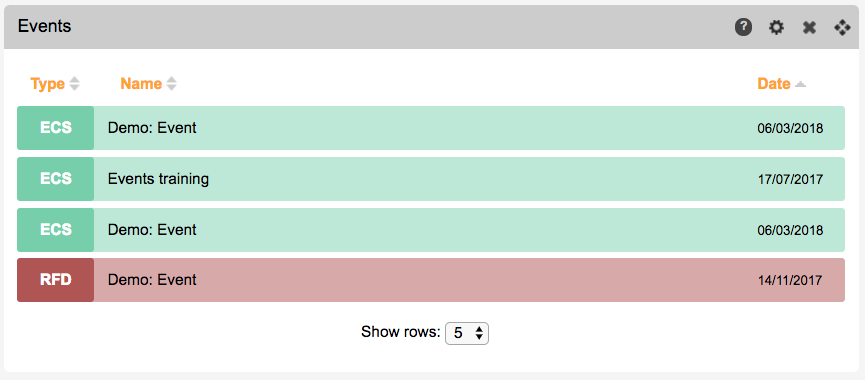Click the Type column header
Viewport: 865px width, 380px height.
tap(47, 84)
